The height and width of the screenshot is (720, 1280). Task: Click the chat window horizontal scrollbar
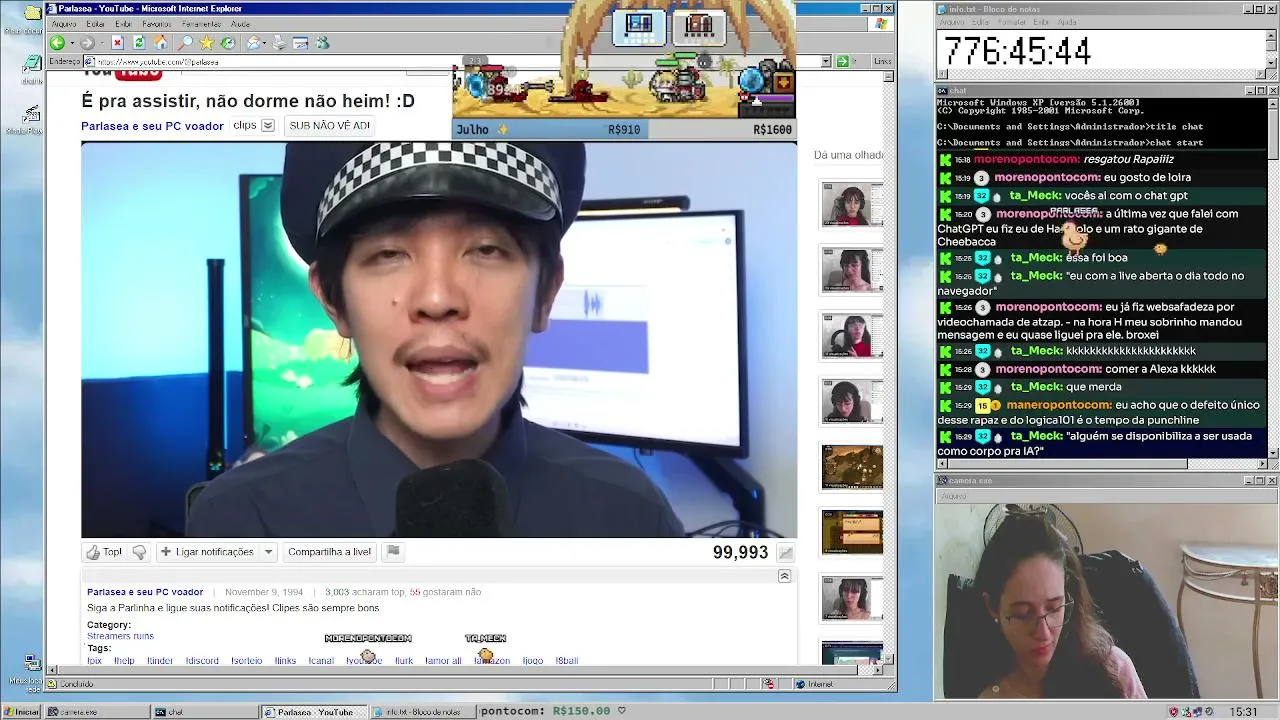[x=1102, y=464]
